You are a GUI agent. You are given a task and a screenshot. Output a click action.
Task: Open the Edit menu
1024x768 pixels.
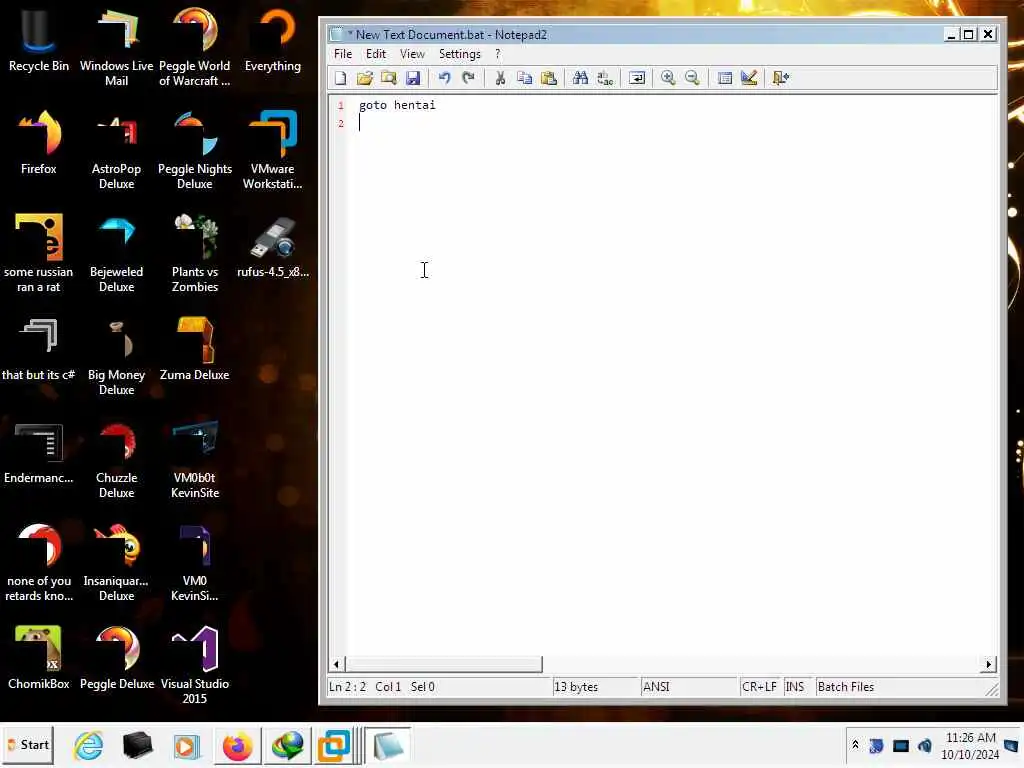[376, 54]
